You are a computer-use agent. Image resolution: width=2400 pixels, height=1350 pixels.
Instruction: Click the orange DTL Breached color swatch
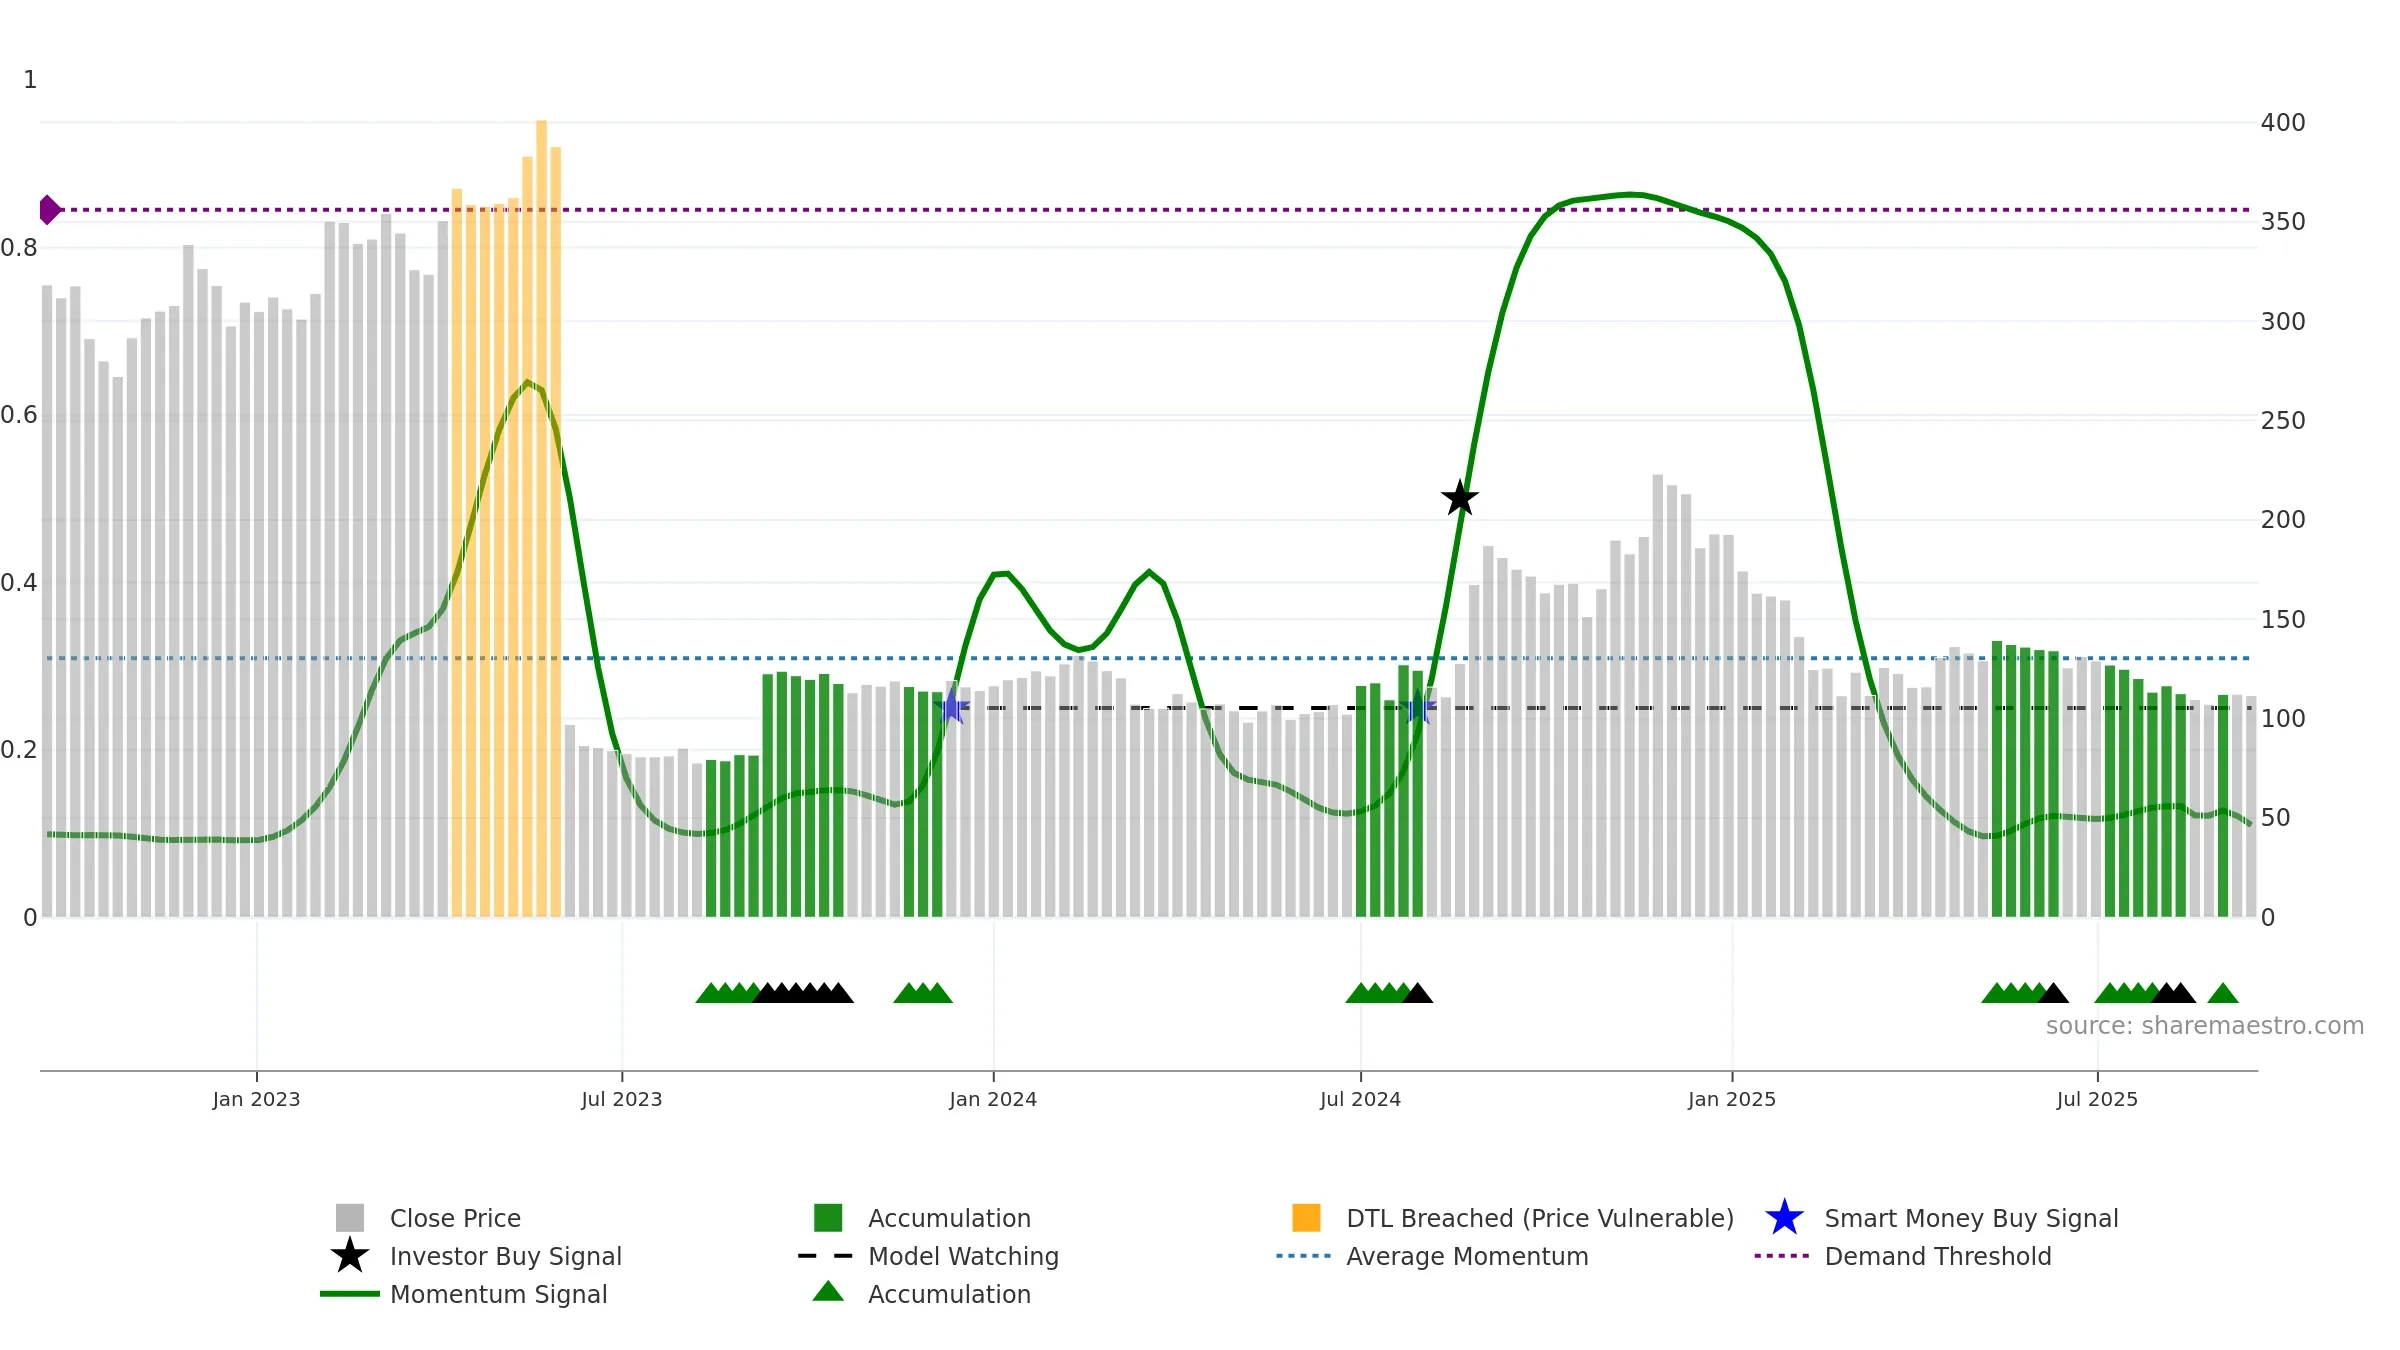tap(1306, 1217)
